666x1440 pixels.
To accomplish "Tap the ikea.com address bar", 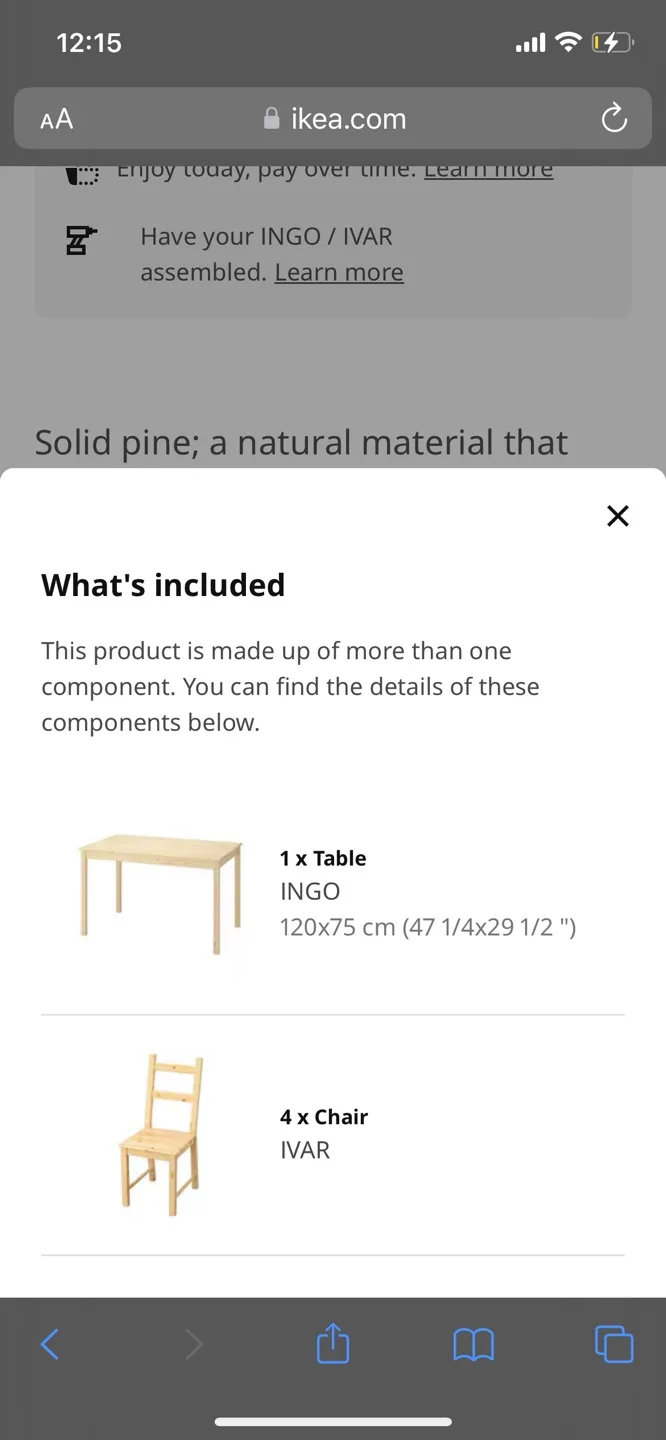I will 347,118.
